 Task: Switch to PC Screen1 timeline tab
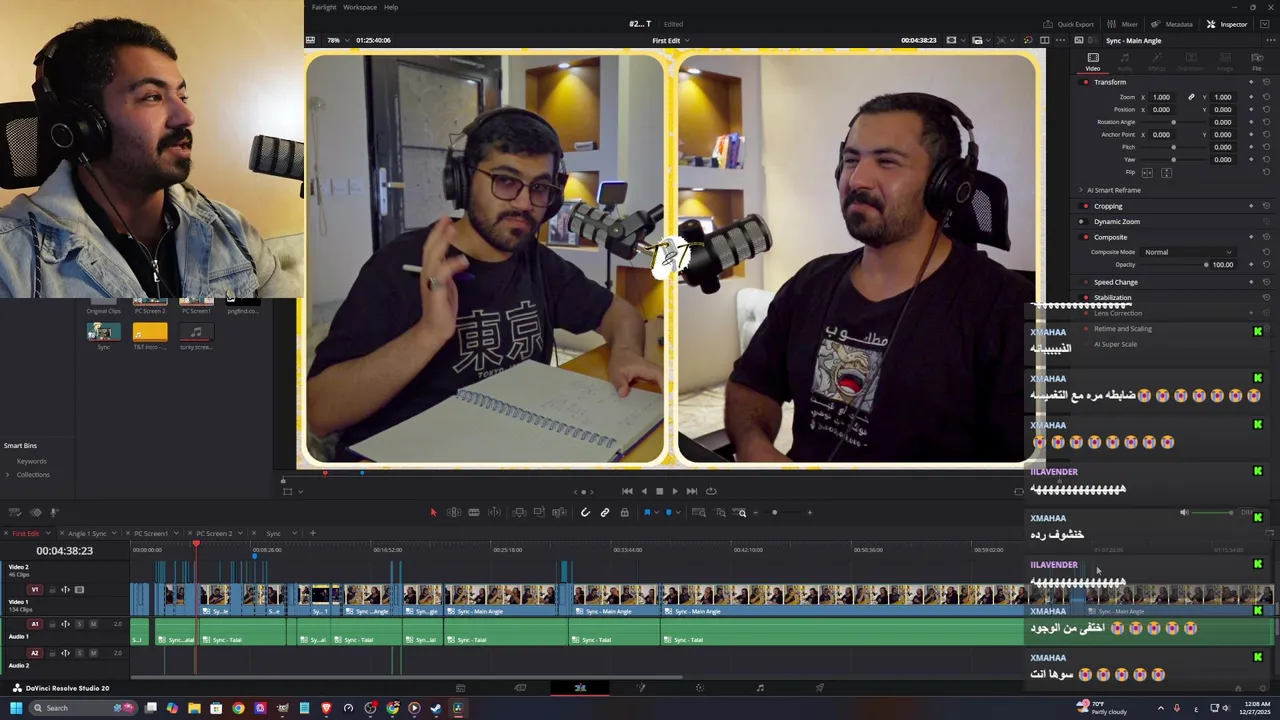point(151,533)
